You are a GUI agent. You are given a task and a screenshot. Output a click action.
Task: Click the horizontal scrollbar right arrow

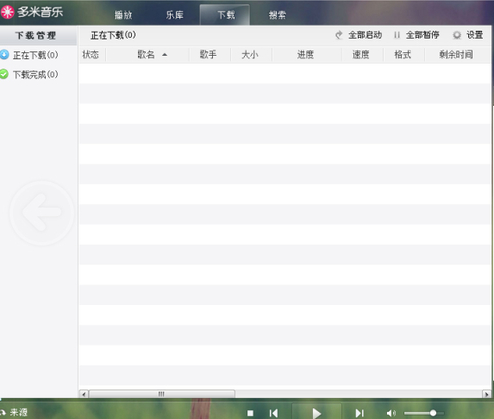click(486, 394)
